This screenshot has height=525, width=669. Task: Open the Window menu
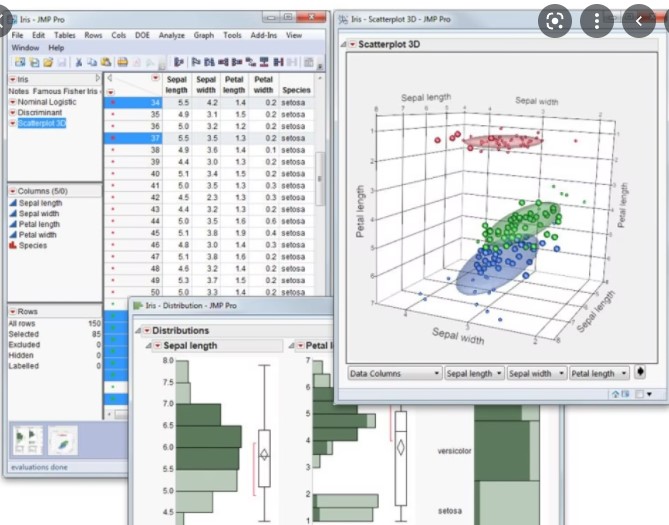tap(25, 47)
